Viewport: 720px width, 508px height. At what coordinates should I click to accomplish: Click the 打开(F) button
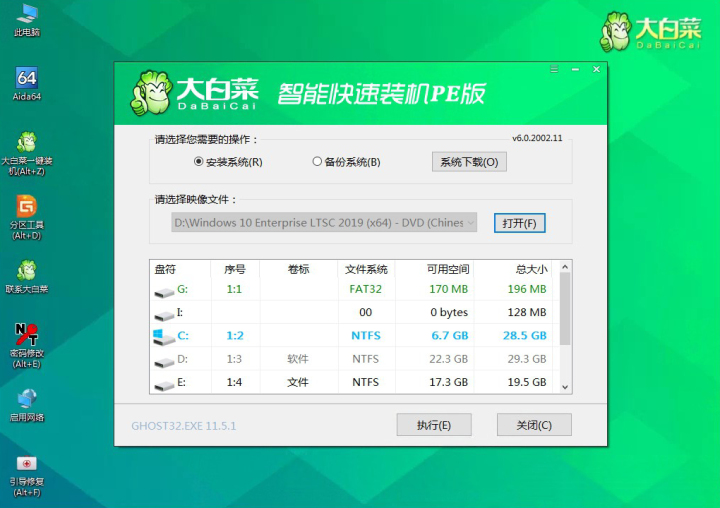point(519,223)
